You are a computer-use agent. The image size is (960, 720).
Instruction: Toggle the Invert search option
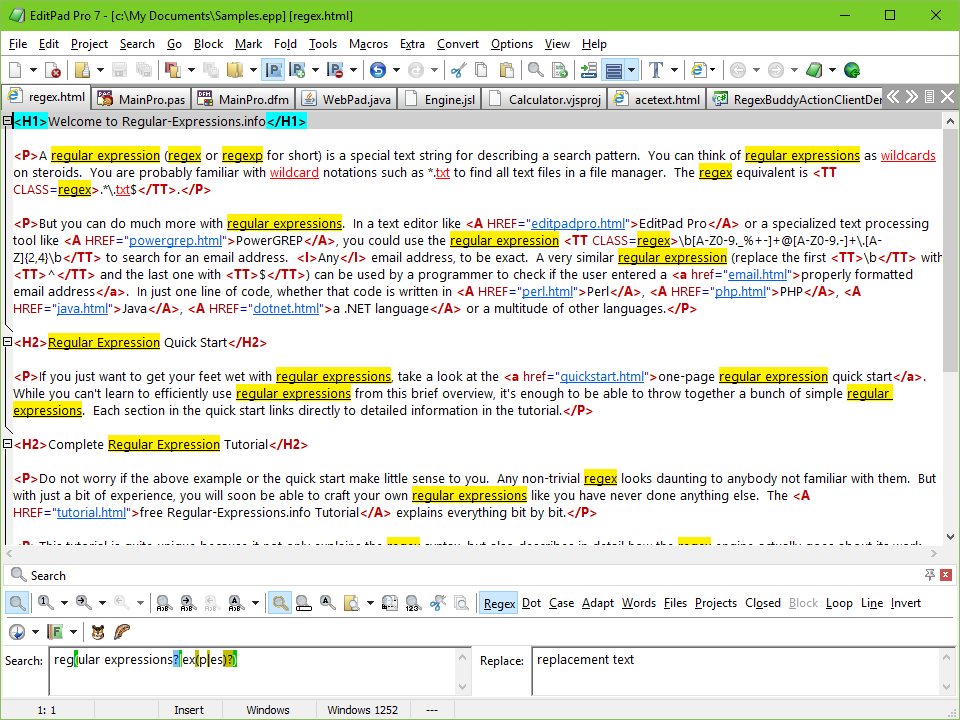(906, 603)
